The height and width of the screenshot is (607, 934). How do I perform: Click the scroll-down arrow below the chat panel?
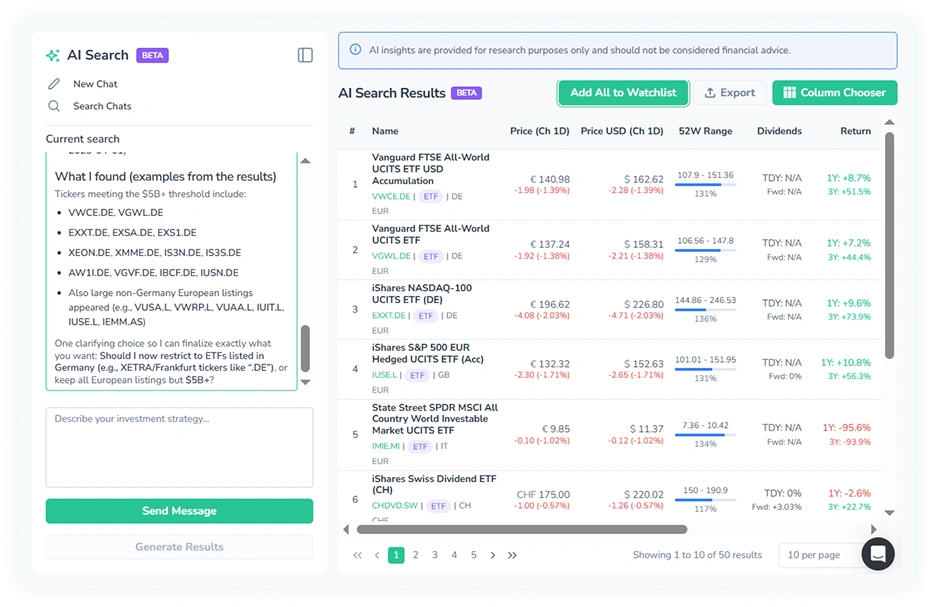307,381
